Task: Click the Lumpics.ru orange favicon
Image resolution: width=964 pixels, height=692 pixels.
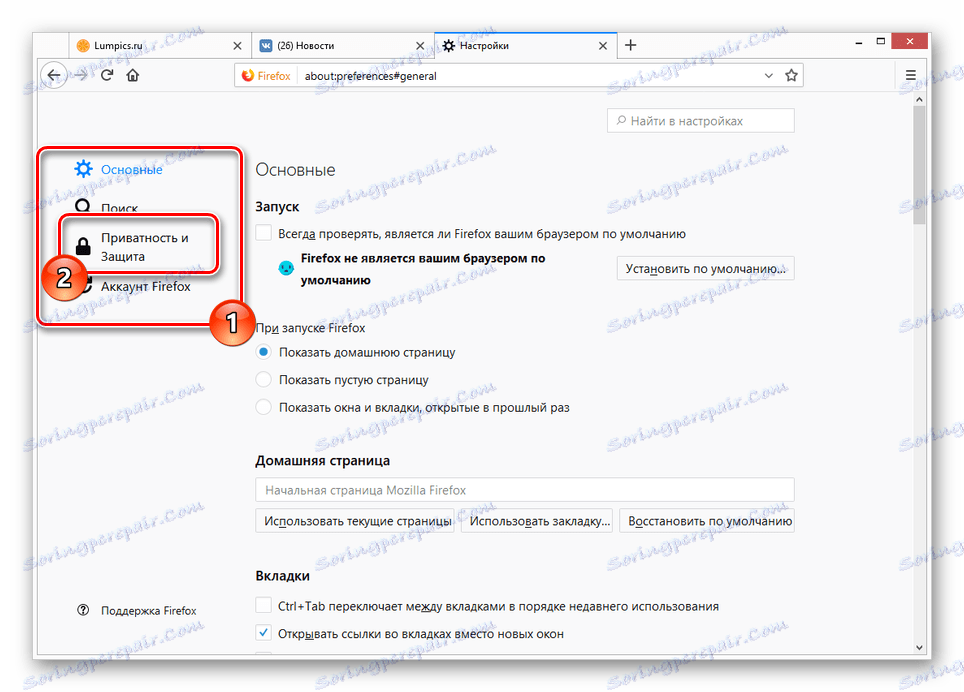Action: coord(83,45)
